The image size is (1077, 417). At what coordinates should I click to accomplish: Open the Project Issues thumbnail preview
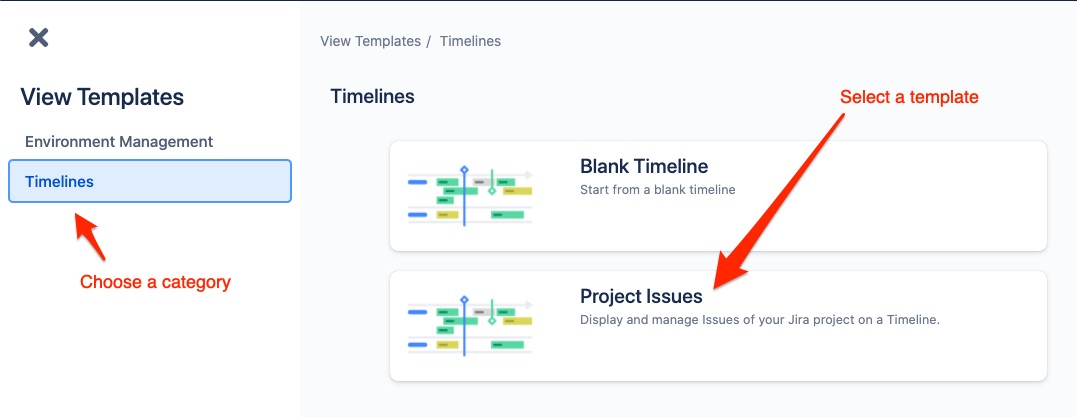(470, 325)
